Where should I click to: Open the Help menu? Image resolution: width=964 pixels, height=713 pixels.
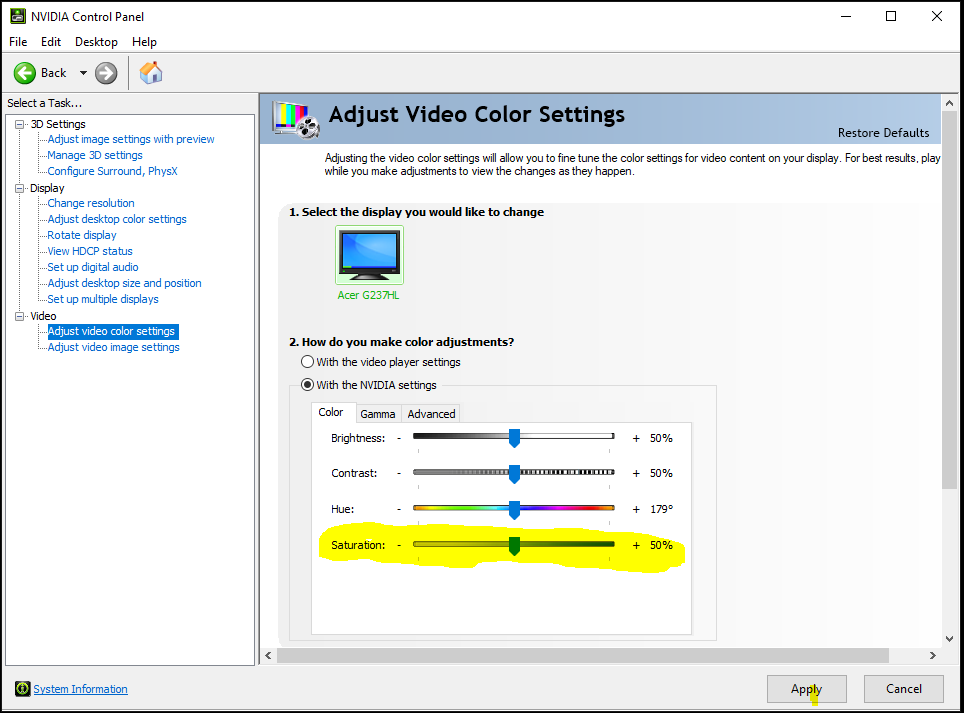(144, 42)
